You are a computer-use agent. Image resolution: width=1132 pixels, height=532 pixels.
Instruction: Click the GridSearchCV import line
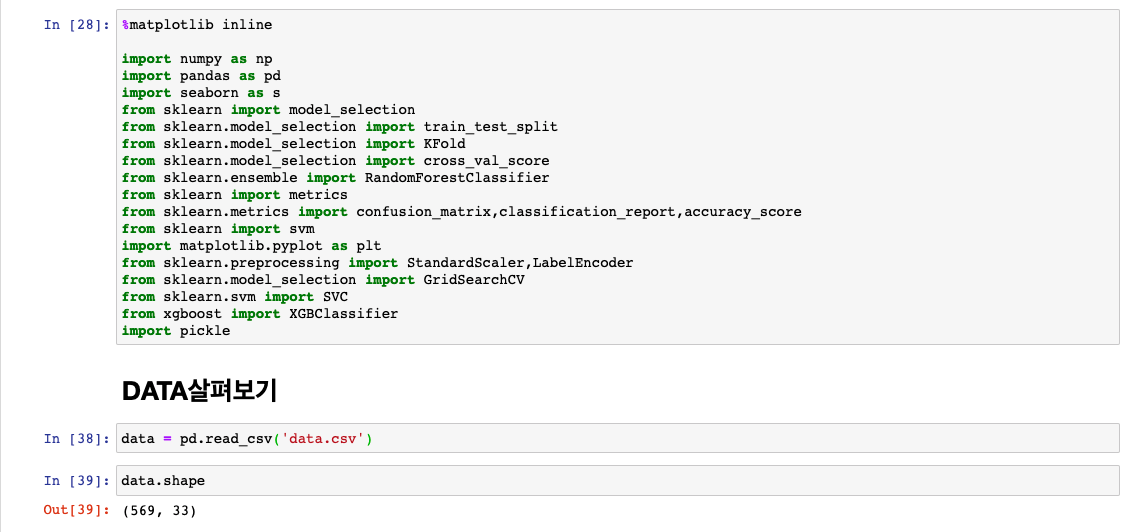(x=323, y=279)
